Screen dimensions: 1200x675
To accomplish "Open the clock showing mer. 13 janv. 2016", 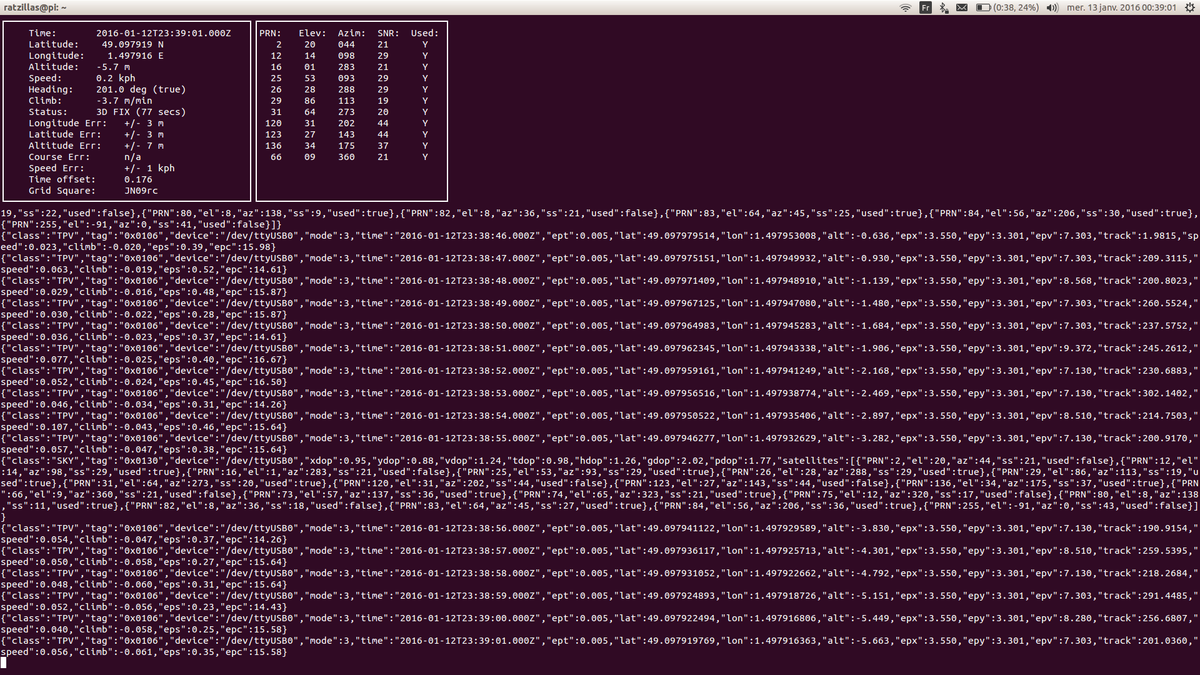I will [x=1120, y=7].
